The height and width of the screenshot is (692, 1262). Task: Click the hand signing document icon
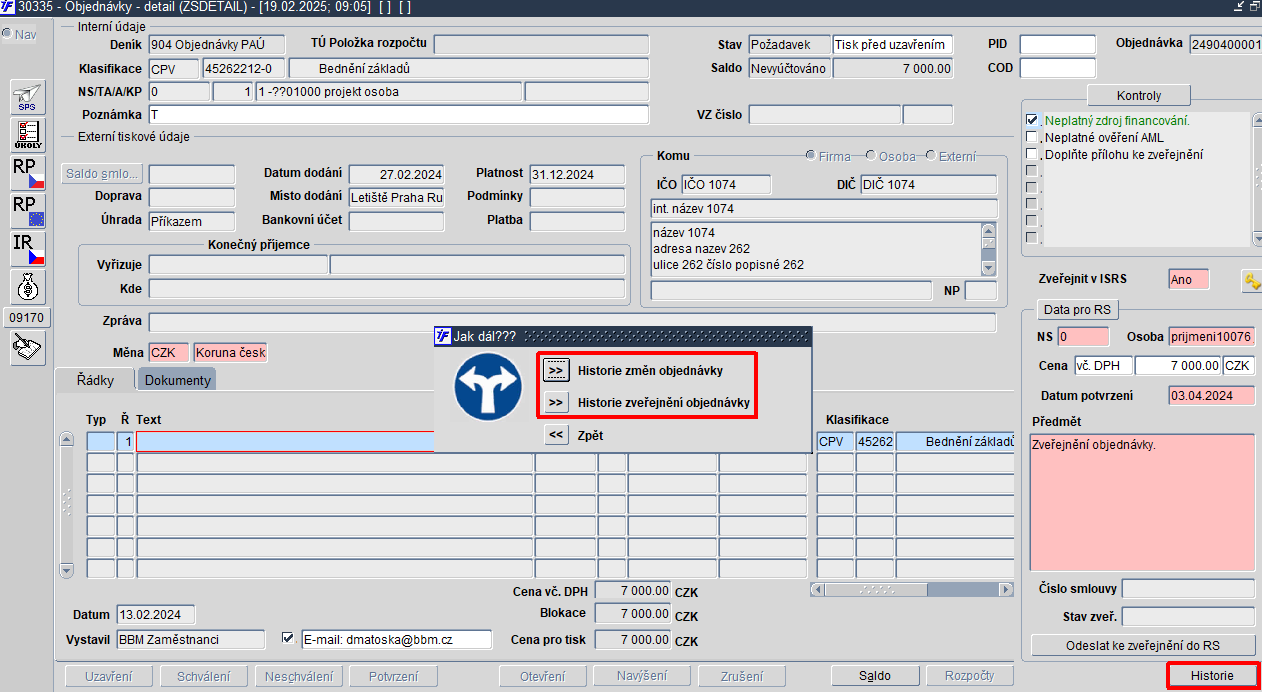pyautogui.click(x=27, y=347)
